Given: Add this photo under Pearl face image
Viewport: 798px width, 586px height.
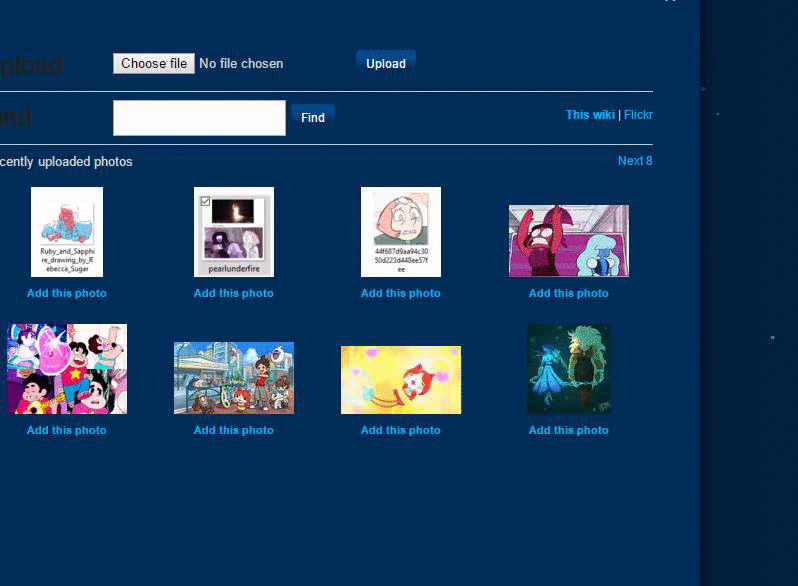Looking at the screenshot, I should coord(401,293).
